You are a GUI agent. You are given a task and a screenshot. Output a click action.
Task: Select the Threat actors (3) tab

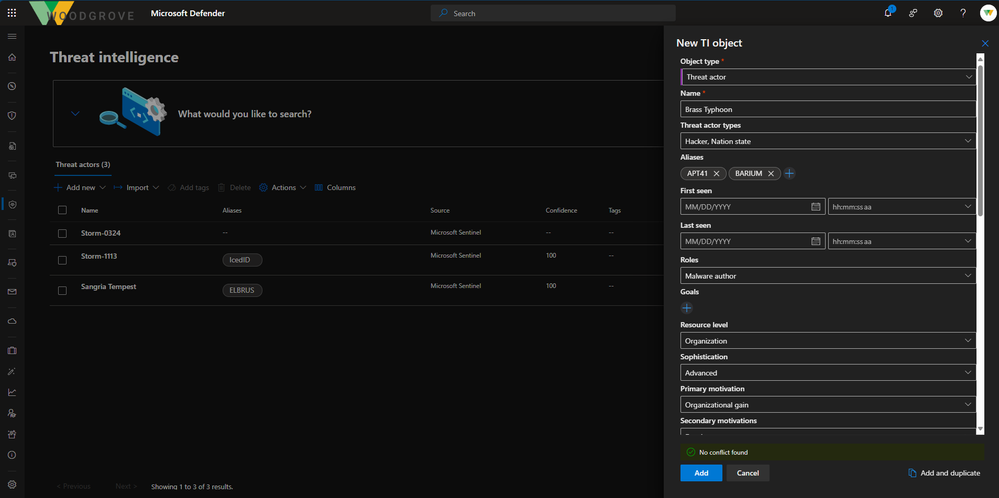[x=83, y=164]
